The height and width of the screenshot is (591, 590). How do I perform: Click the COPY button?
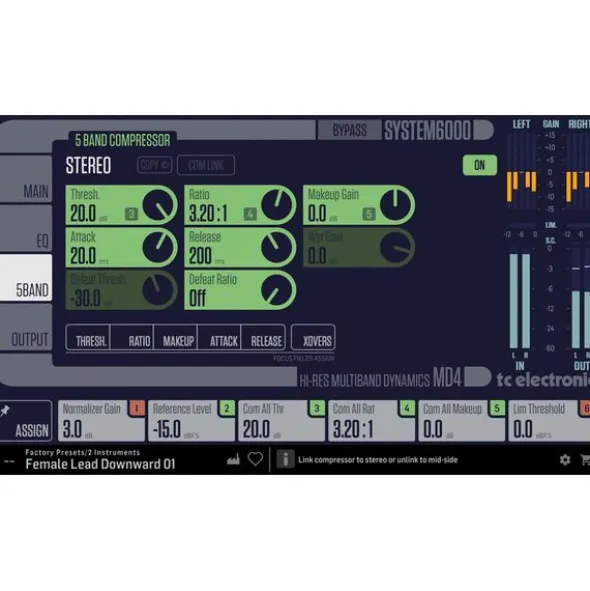155,165
